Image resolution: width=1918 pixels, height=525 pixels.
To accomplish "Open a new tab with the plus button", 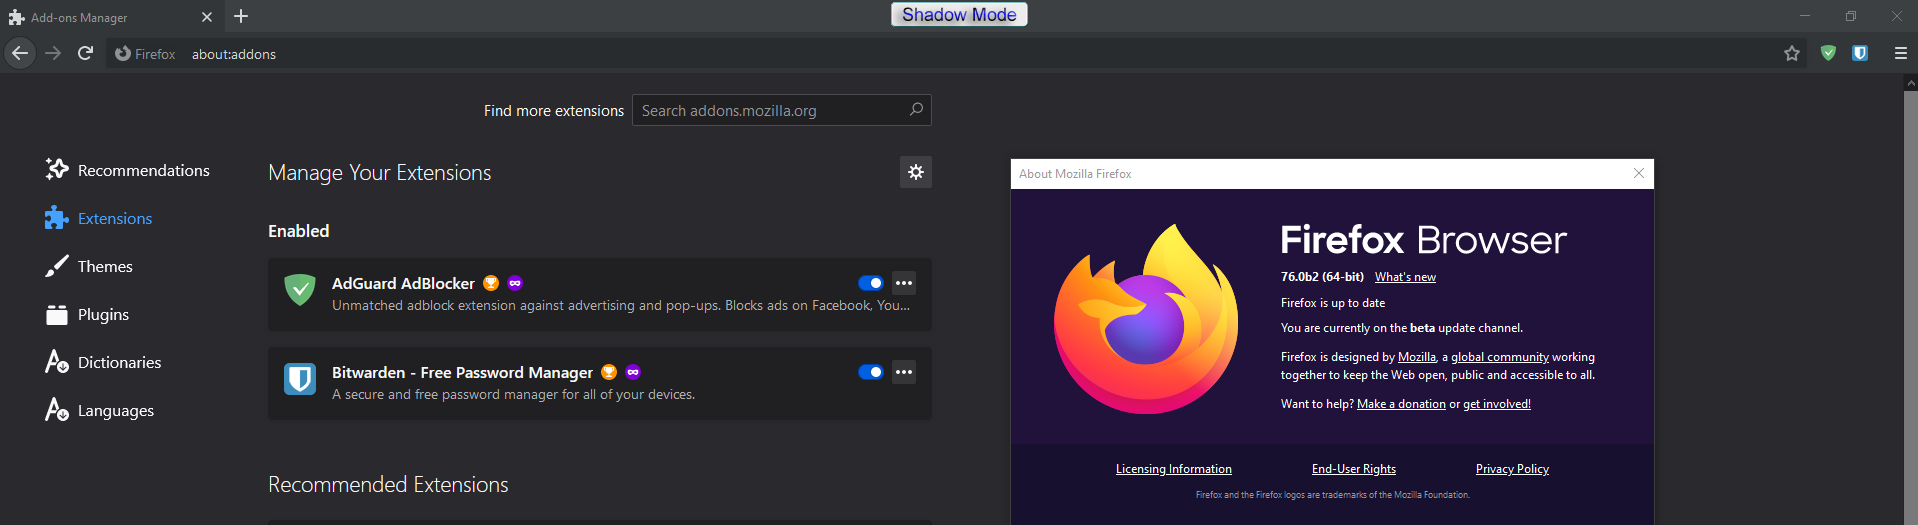I will 241,16.
